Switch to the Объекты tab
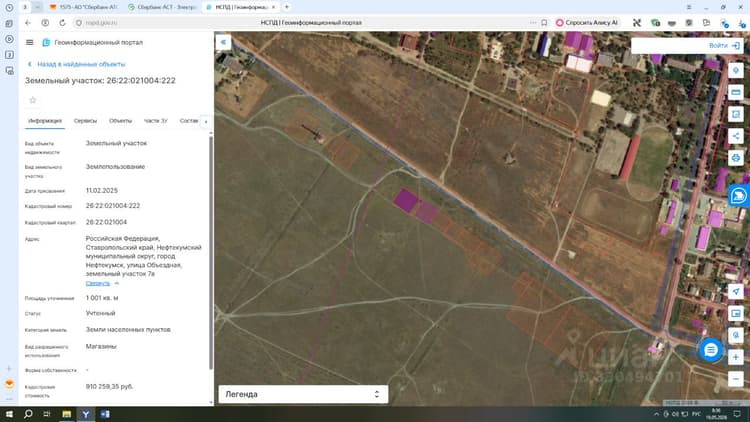This screenshot has height=422, width=750. coord(120,121)
